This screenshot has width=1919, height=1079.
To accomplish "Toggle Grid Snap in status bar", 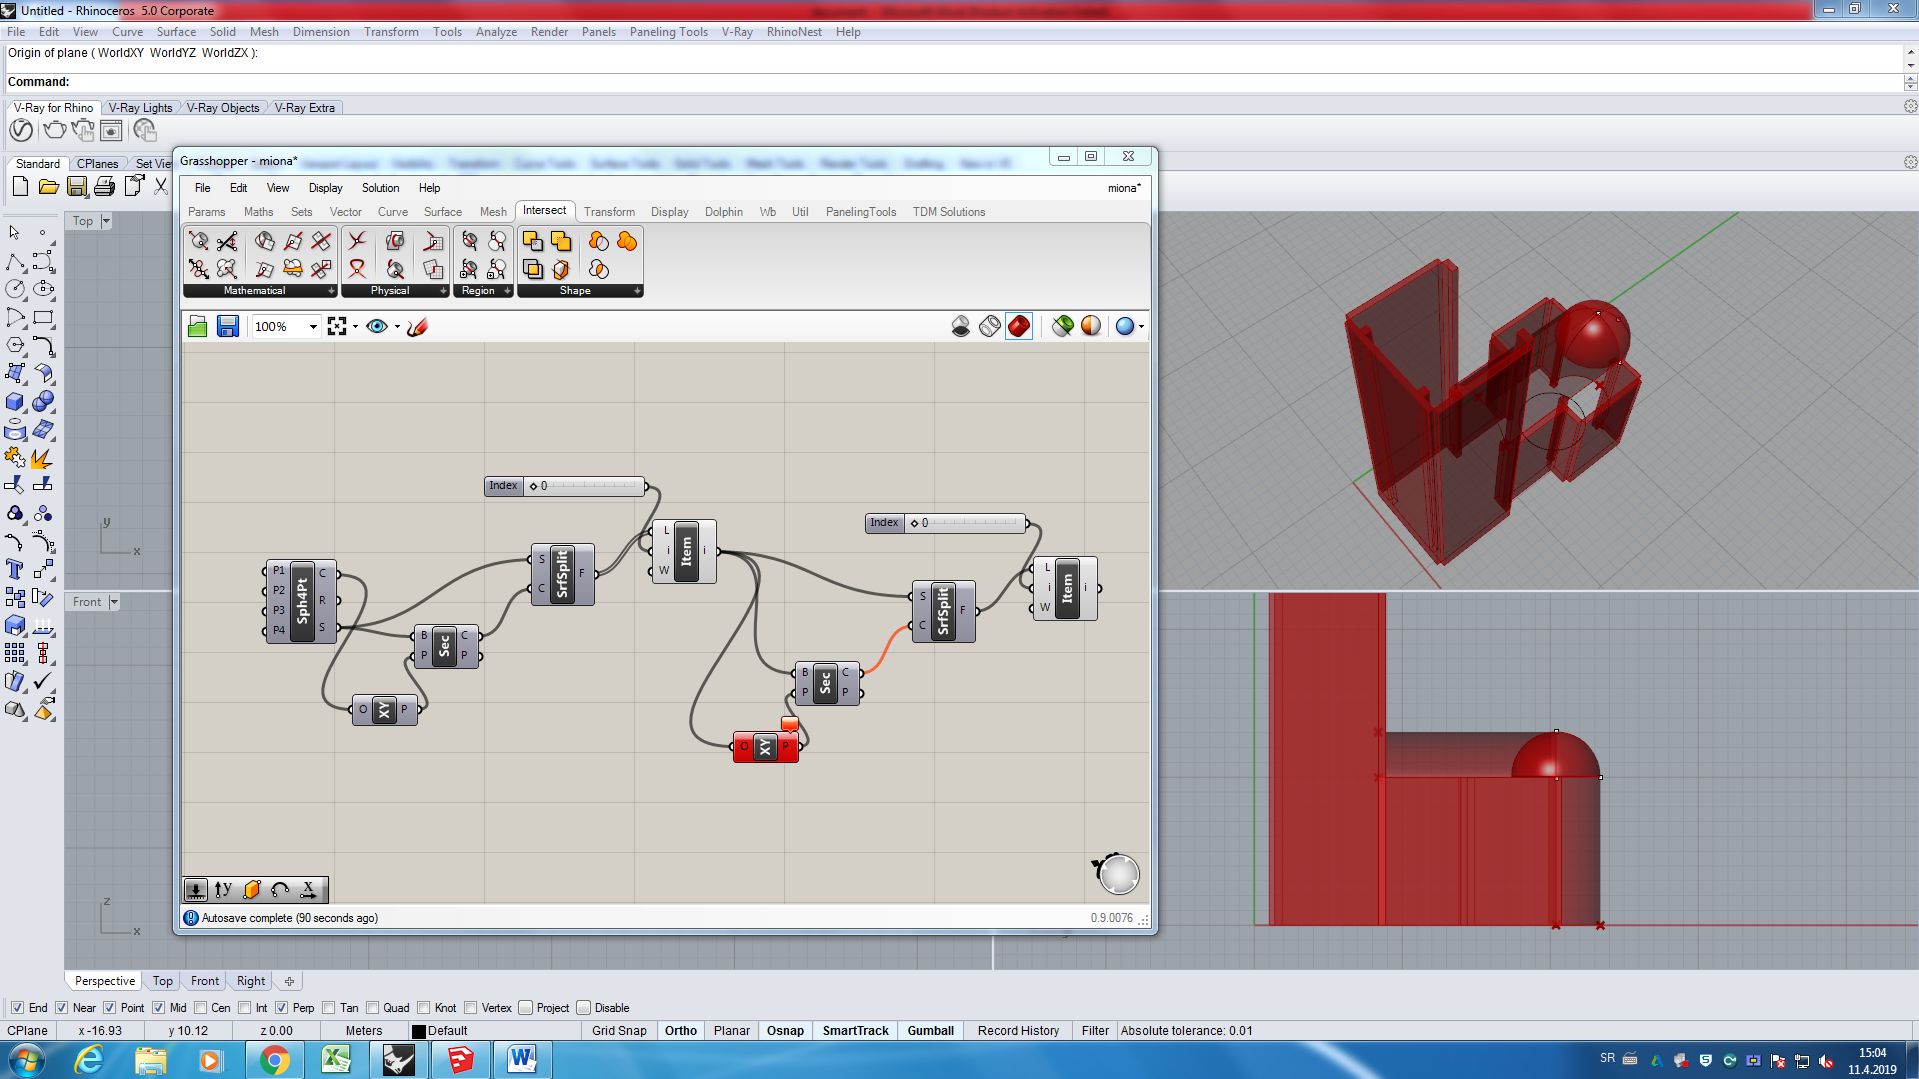I will (619, 1031).
